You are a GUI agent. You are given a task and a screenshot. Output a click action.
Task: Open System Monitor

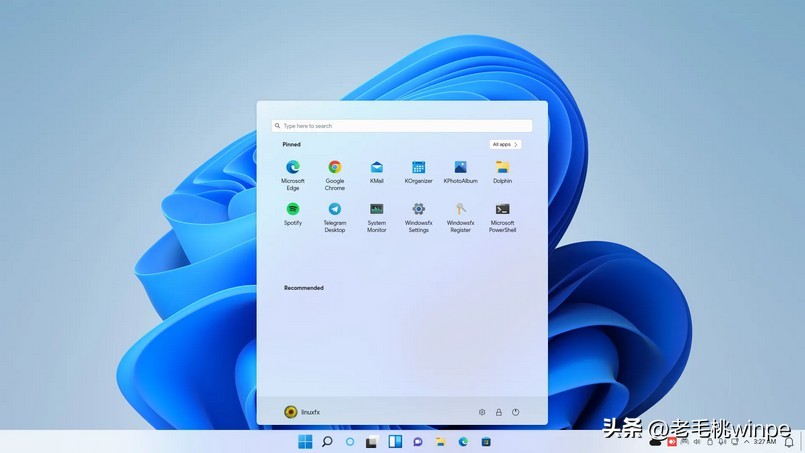pos(377,209)
